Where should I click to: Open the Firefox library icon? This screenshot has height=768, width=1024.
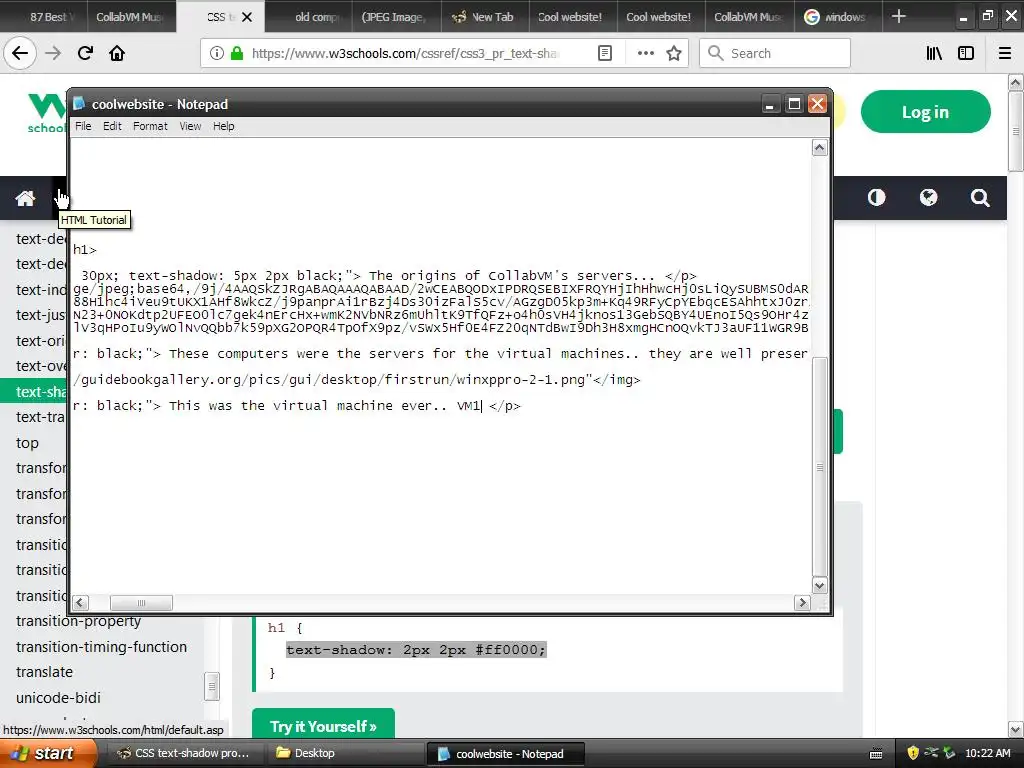click(934, 53)
